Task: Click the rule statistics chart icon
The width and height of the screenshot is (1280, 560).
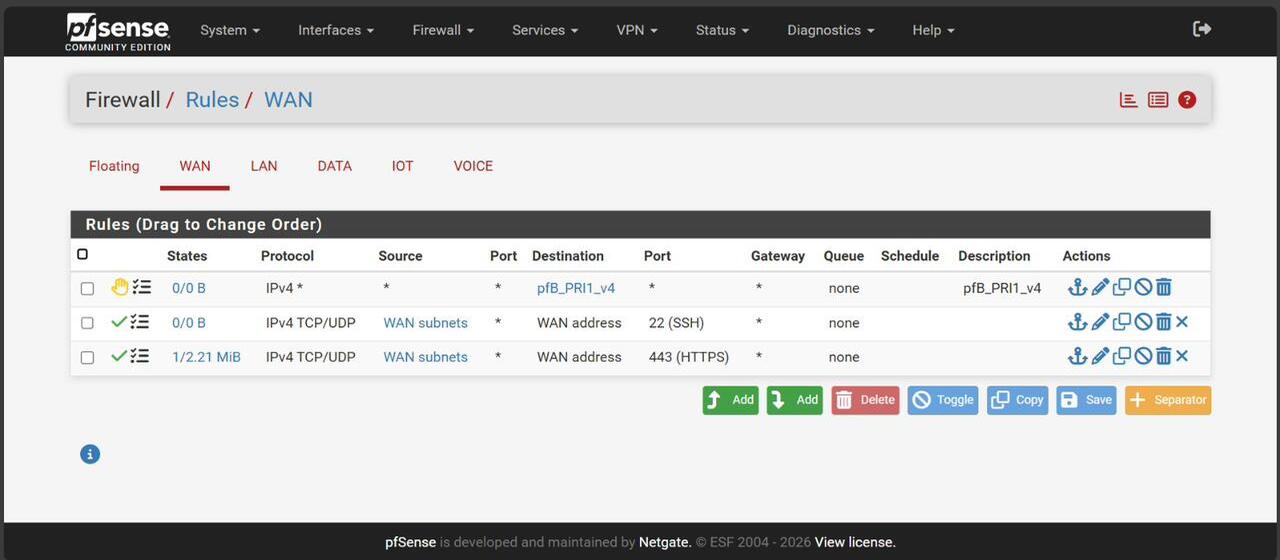Action: [x=1129, y=100]
